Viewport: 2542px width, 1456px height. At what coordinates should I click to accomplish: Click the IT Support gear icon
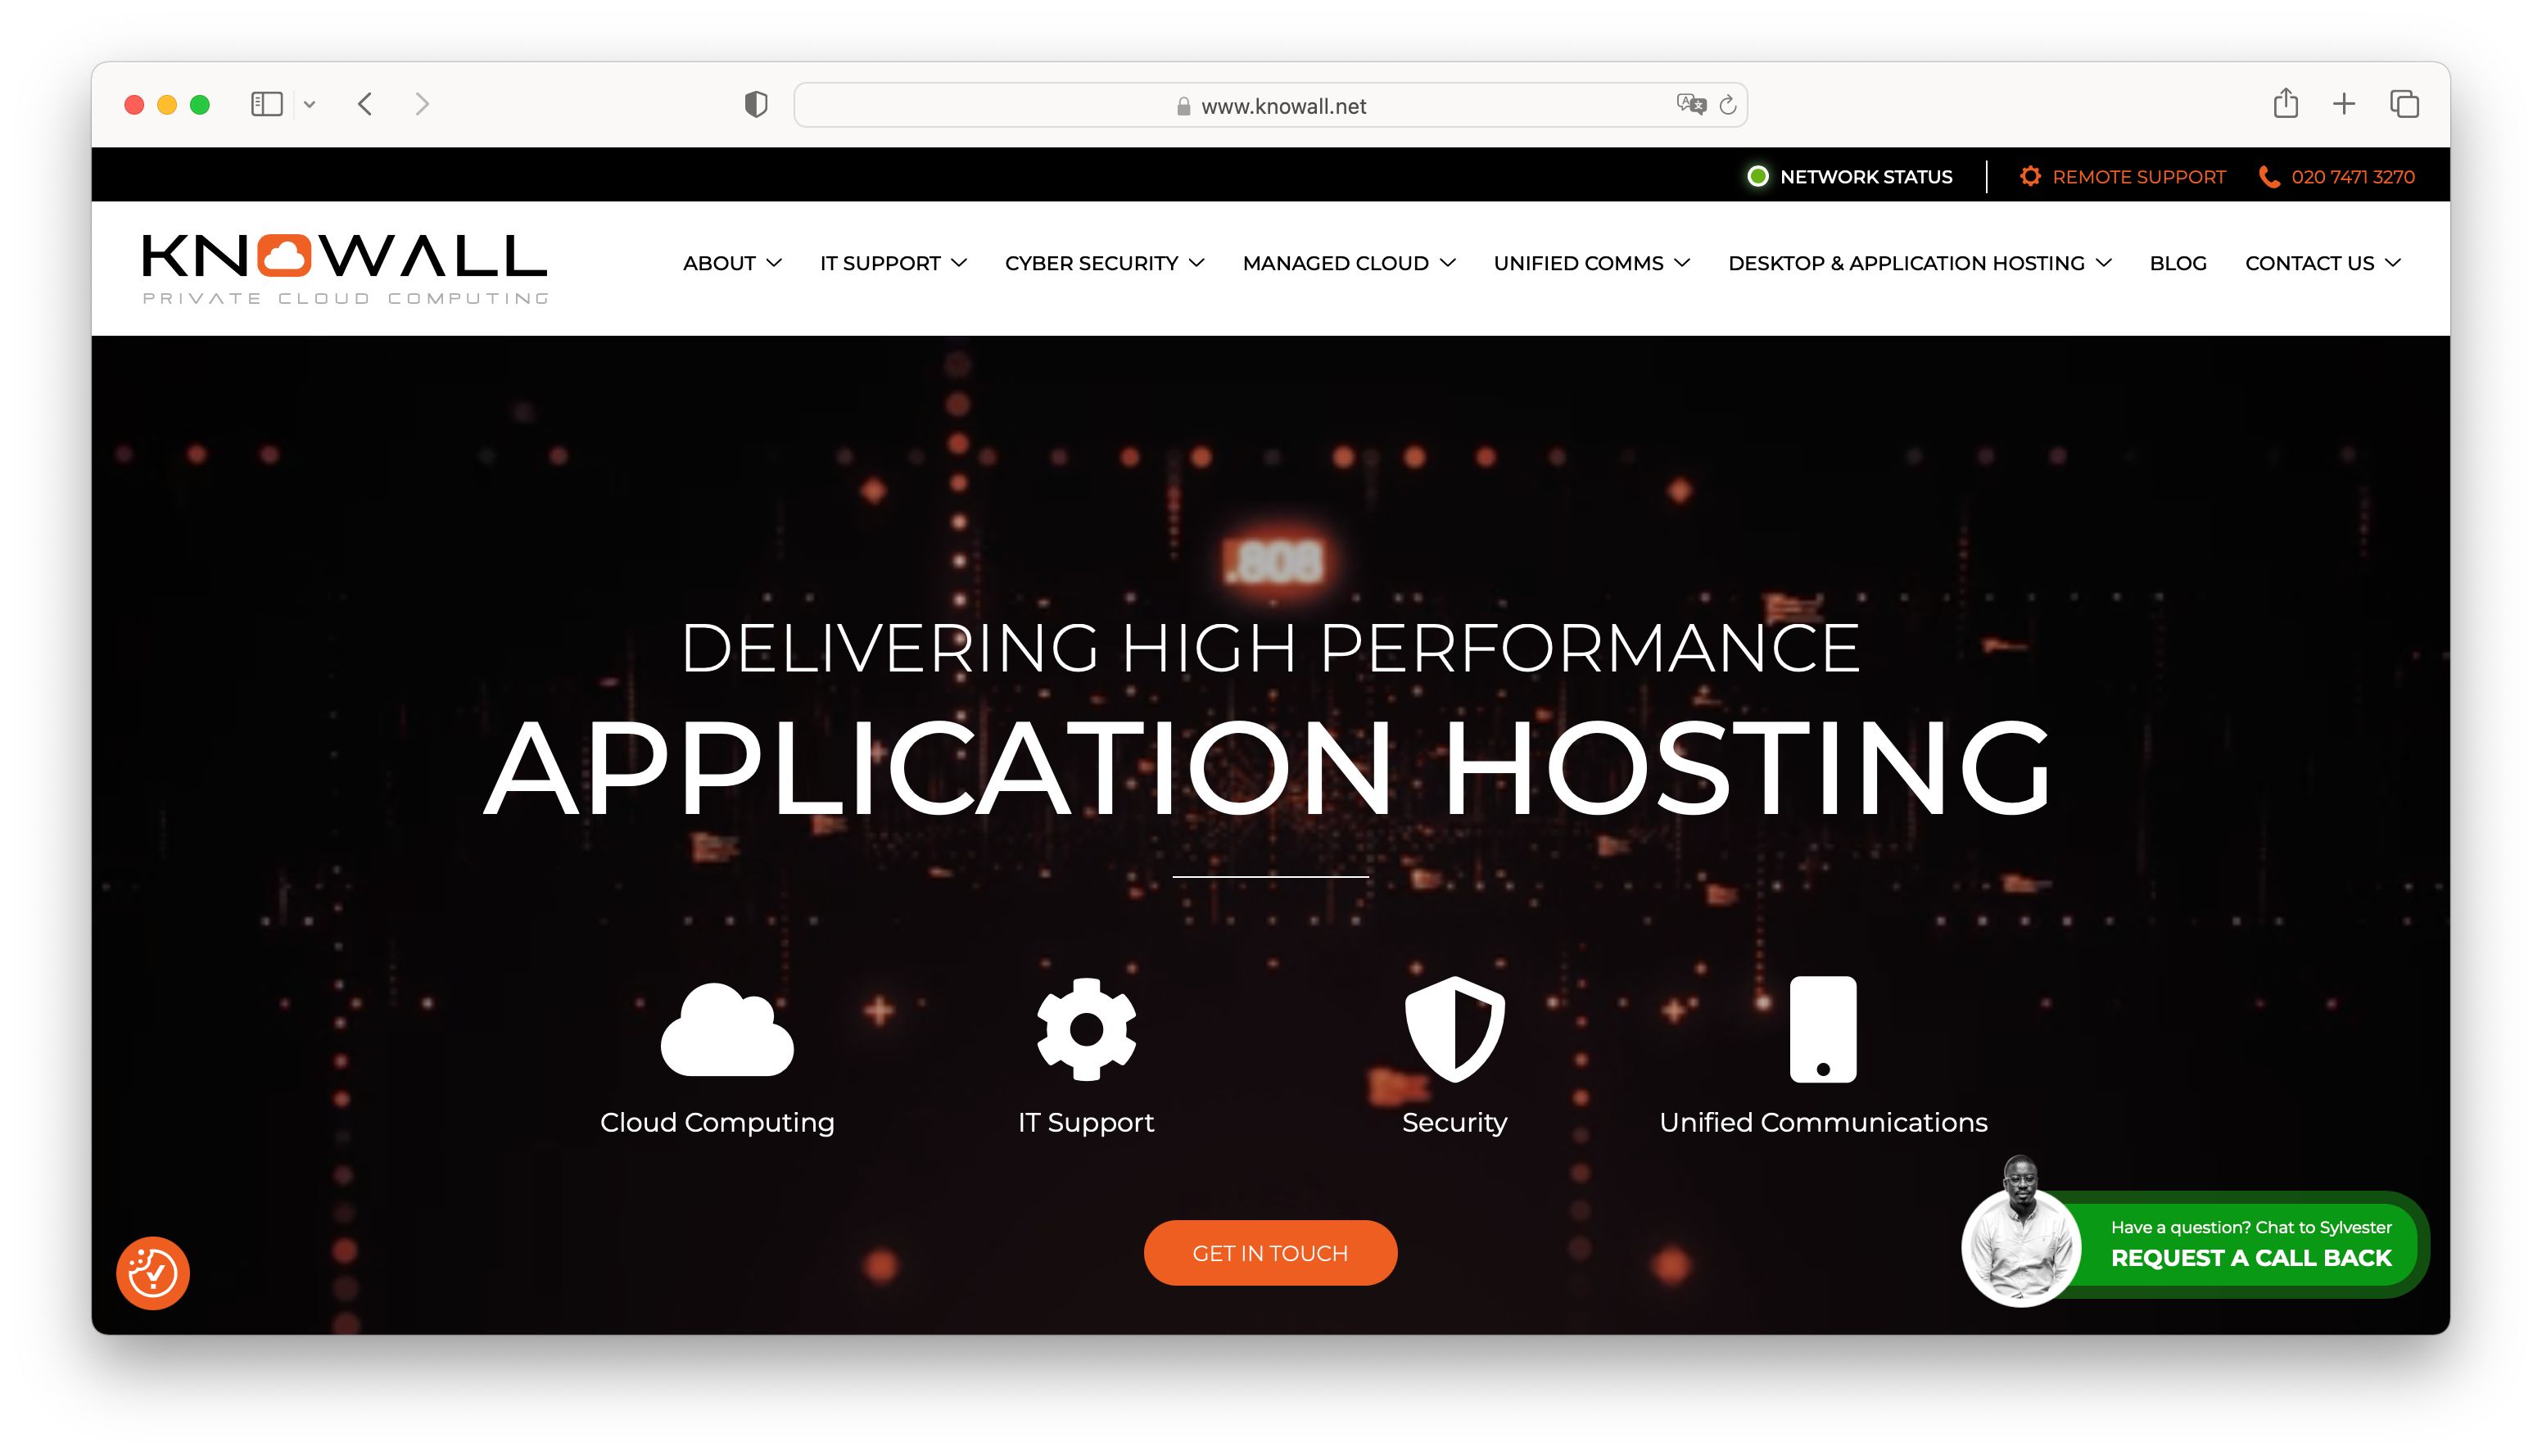click(x=1086, y=1029)
